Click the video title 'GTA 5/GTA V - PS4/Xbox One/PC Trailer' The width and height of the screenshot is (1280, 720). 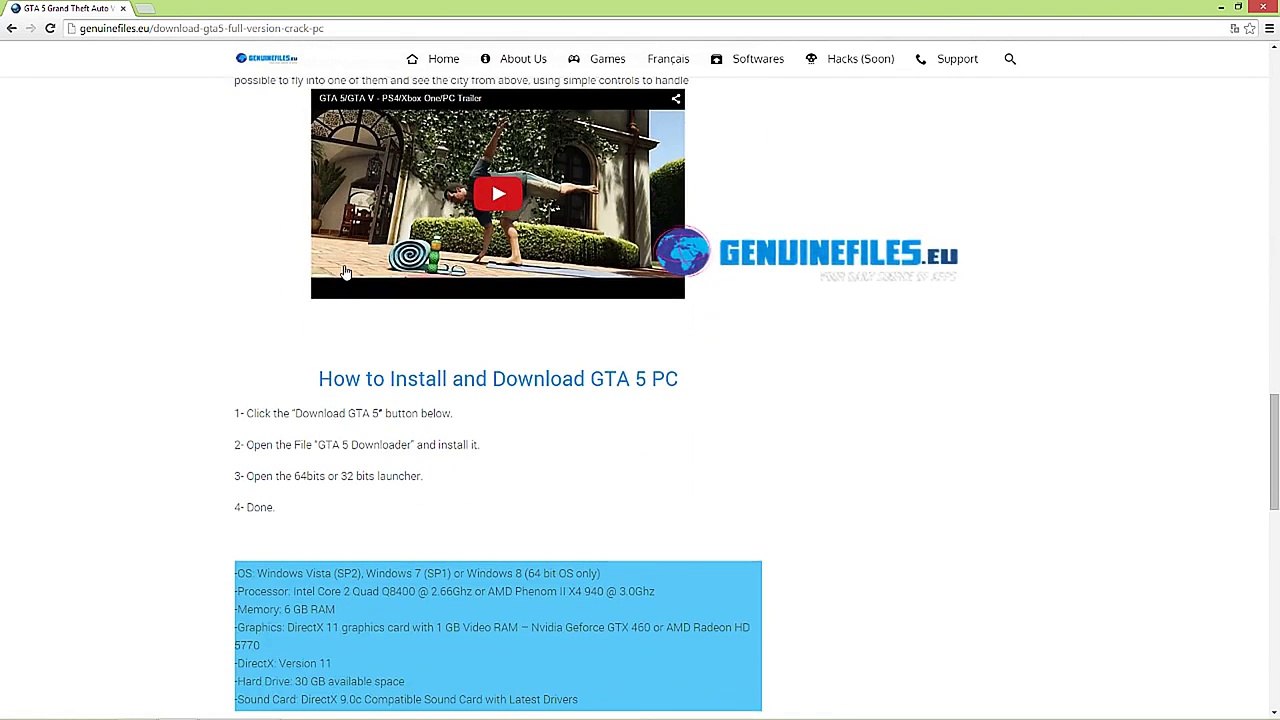coord(400,98)
